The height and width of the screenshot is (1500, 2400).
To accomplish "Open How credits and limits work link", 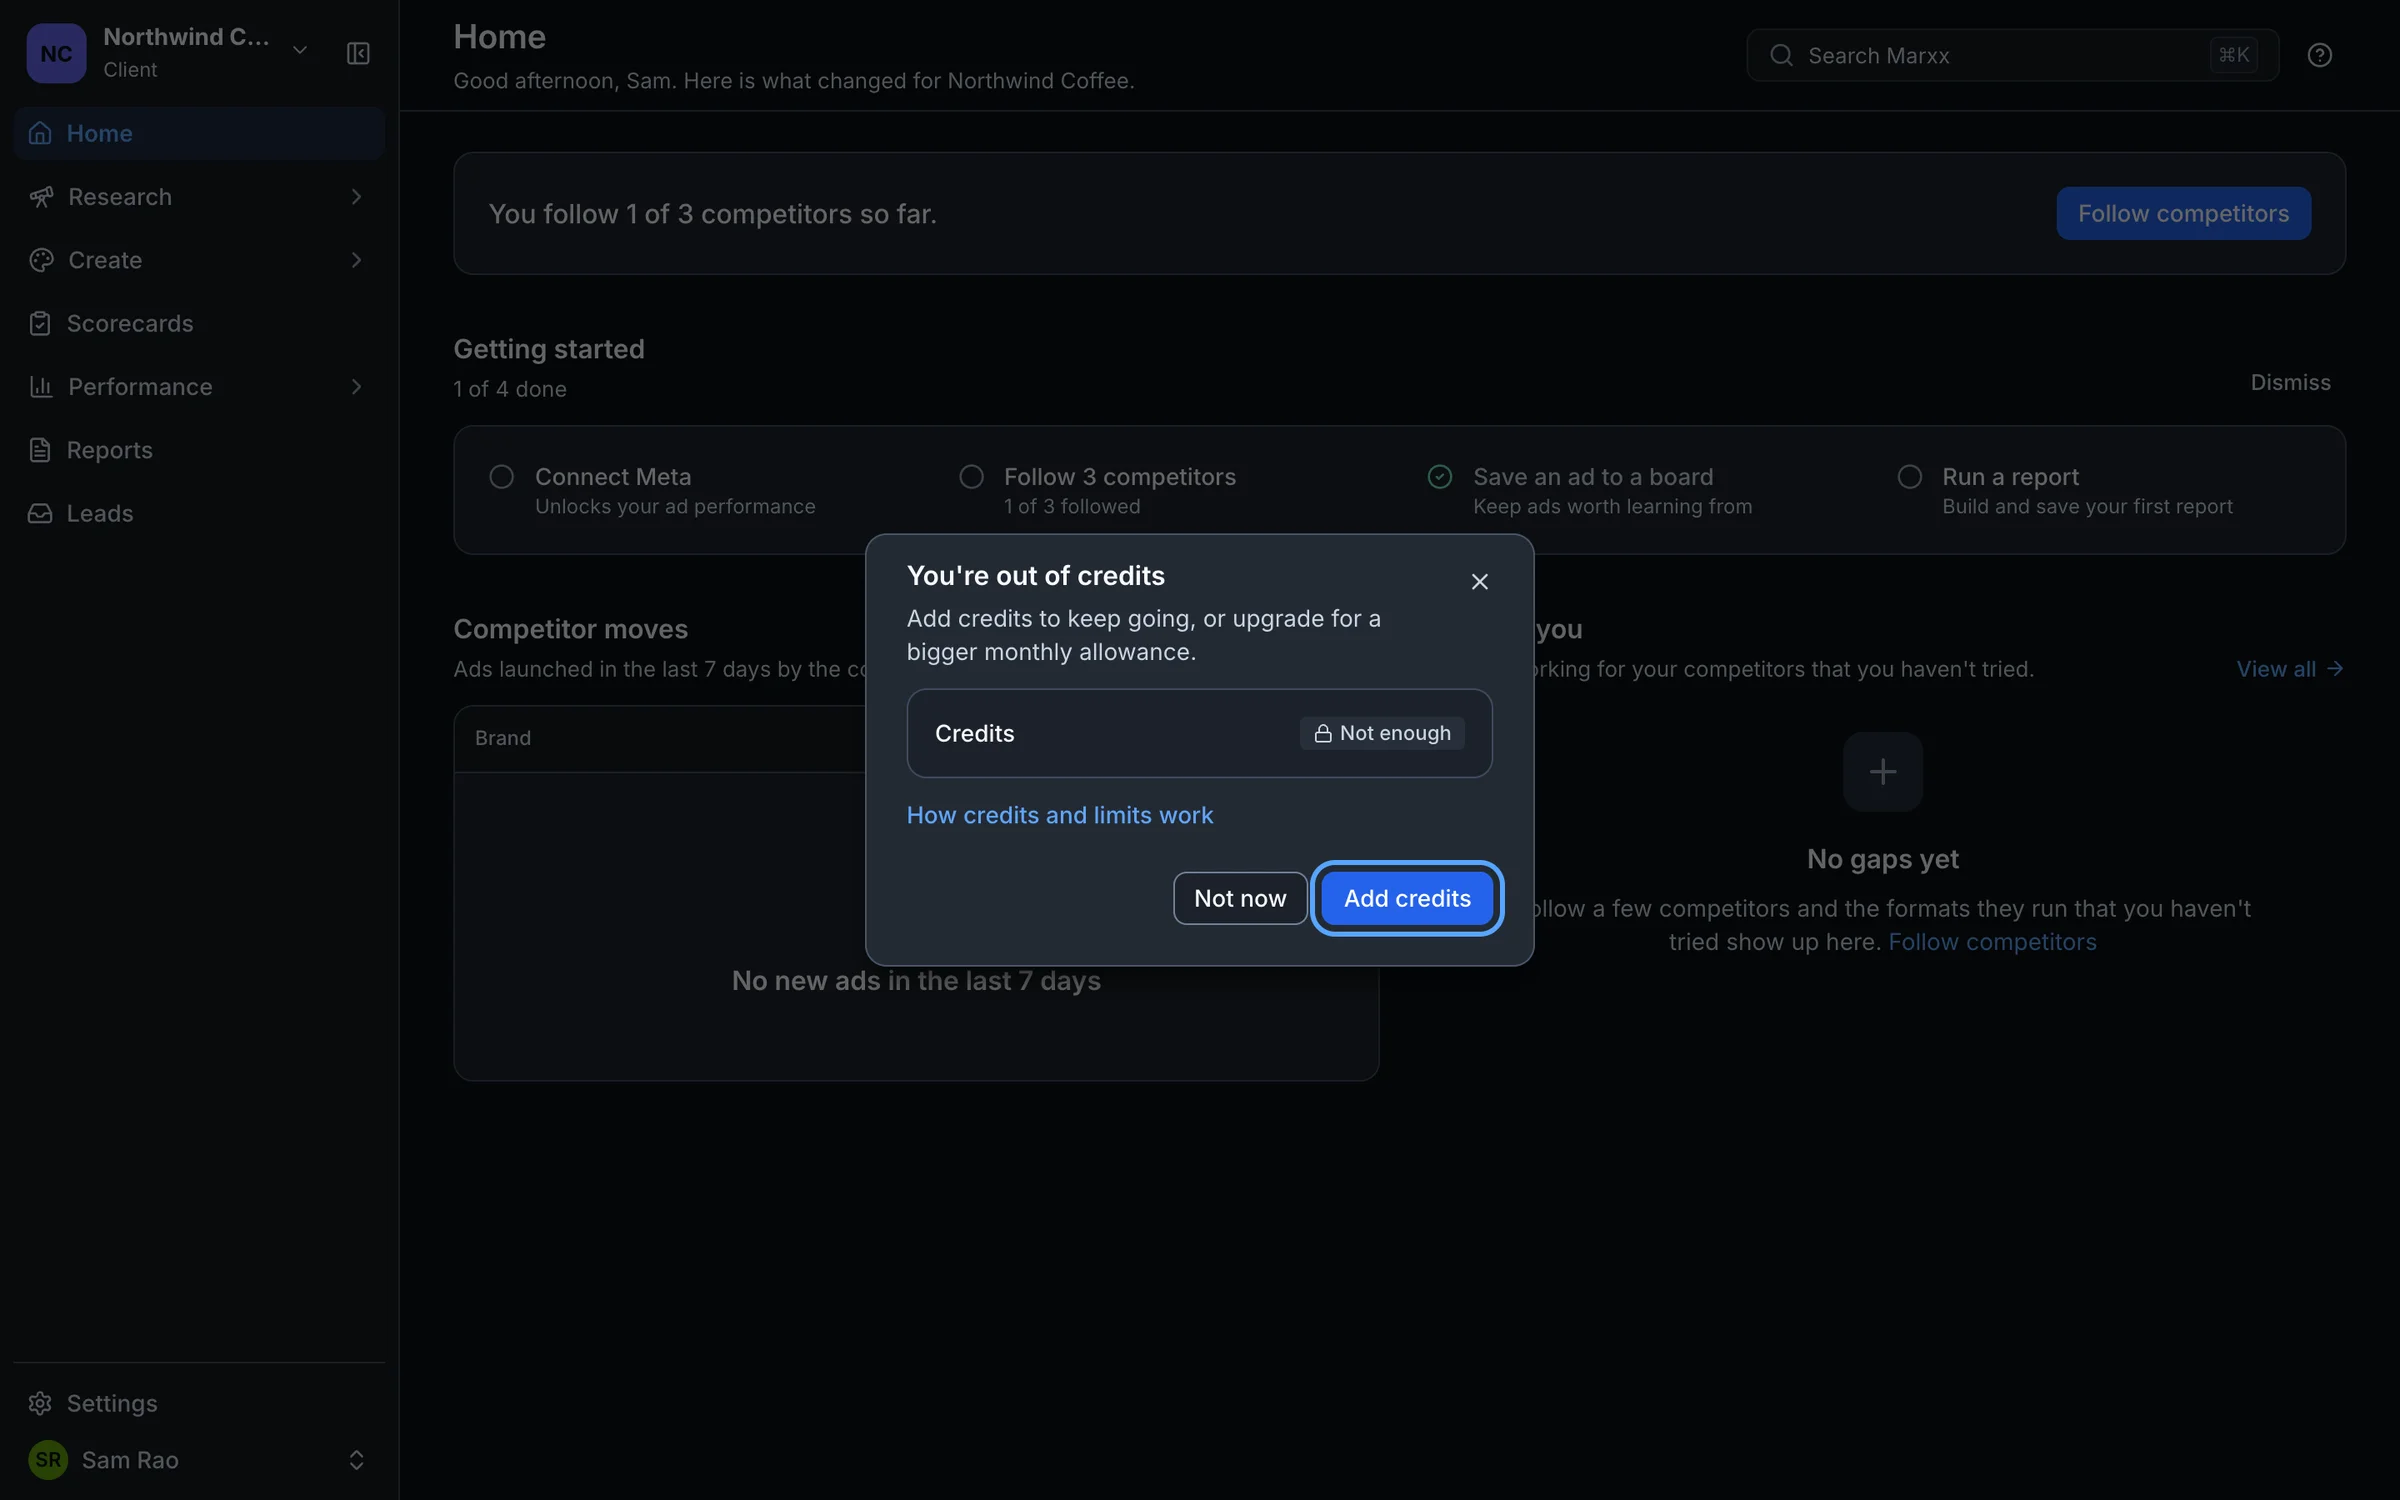I will tap(1059, 815).
